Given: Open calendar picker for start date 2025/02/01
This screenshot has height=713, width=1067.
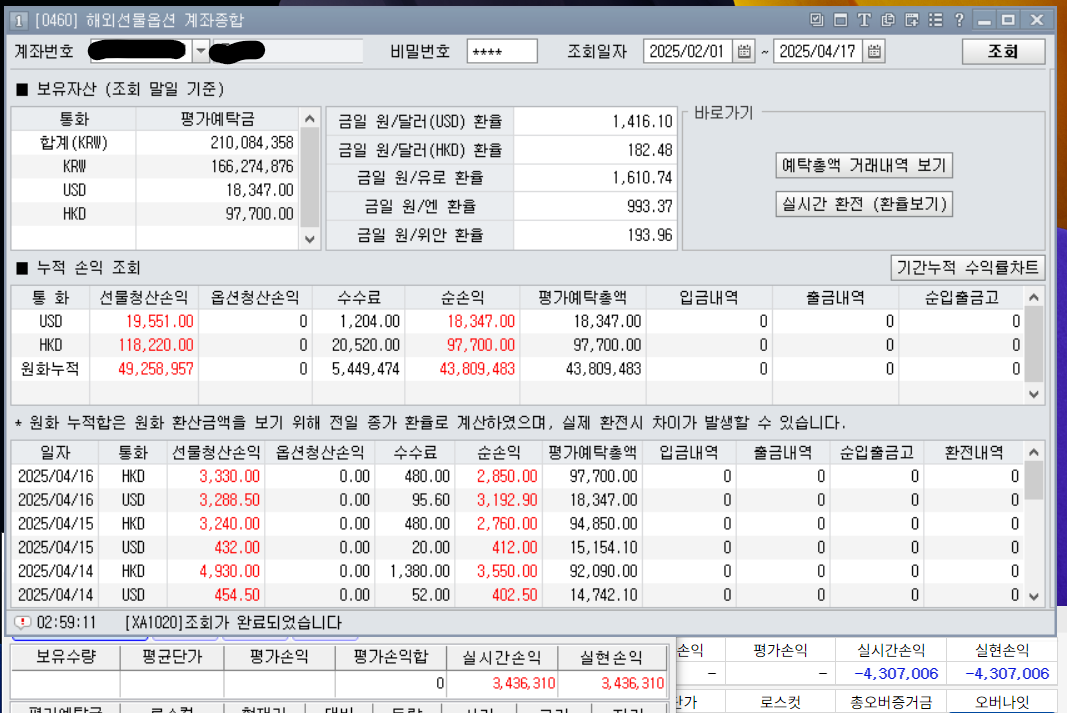Looking at the screenshot, I should pyautogui.click(x=744, y=51).
